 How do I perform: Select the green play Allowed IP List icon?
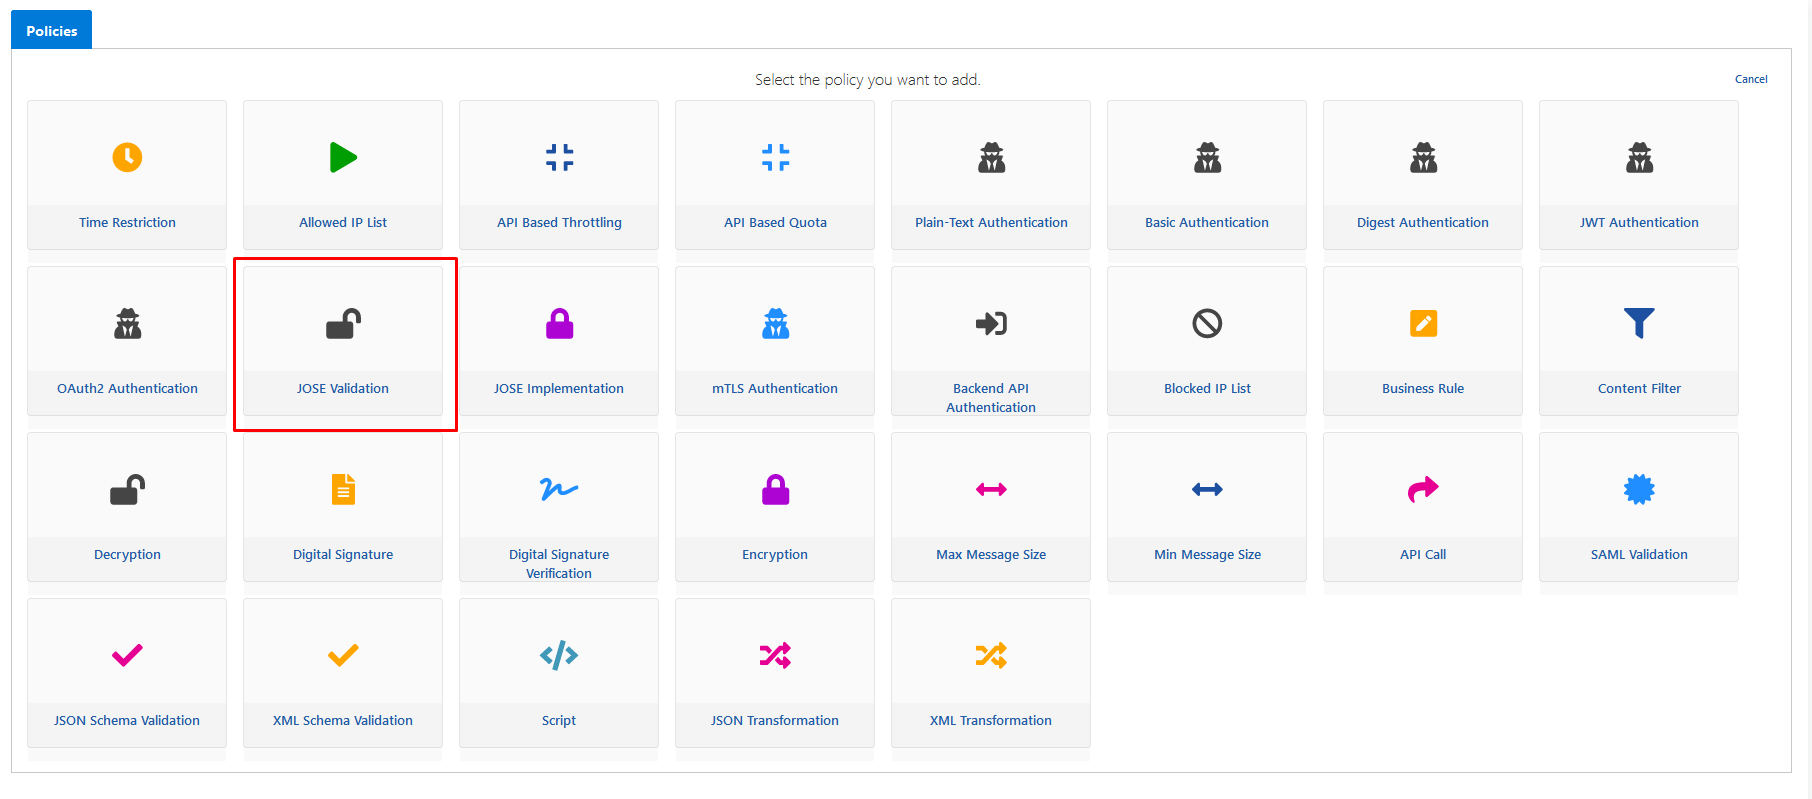(343, 157)
